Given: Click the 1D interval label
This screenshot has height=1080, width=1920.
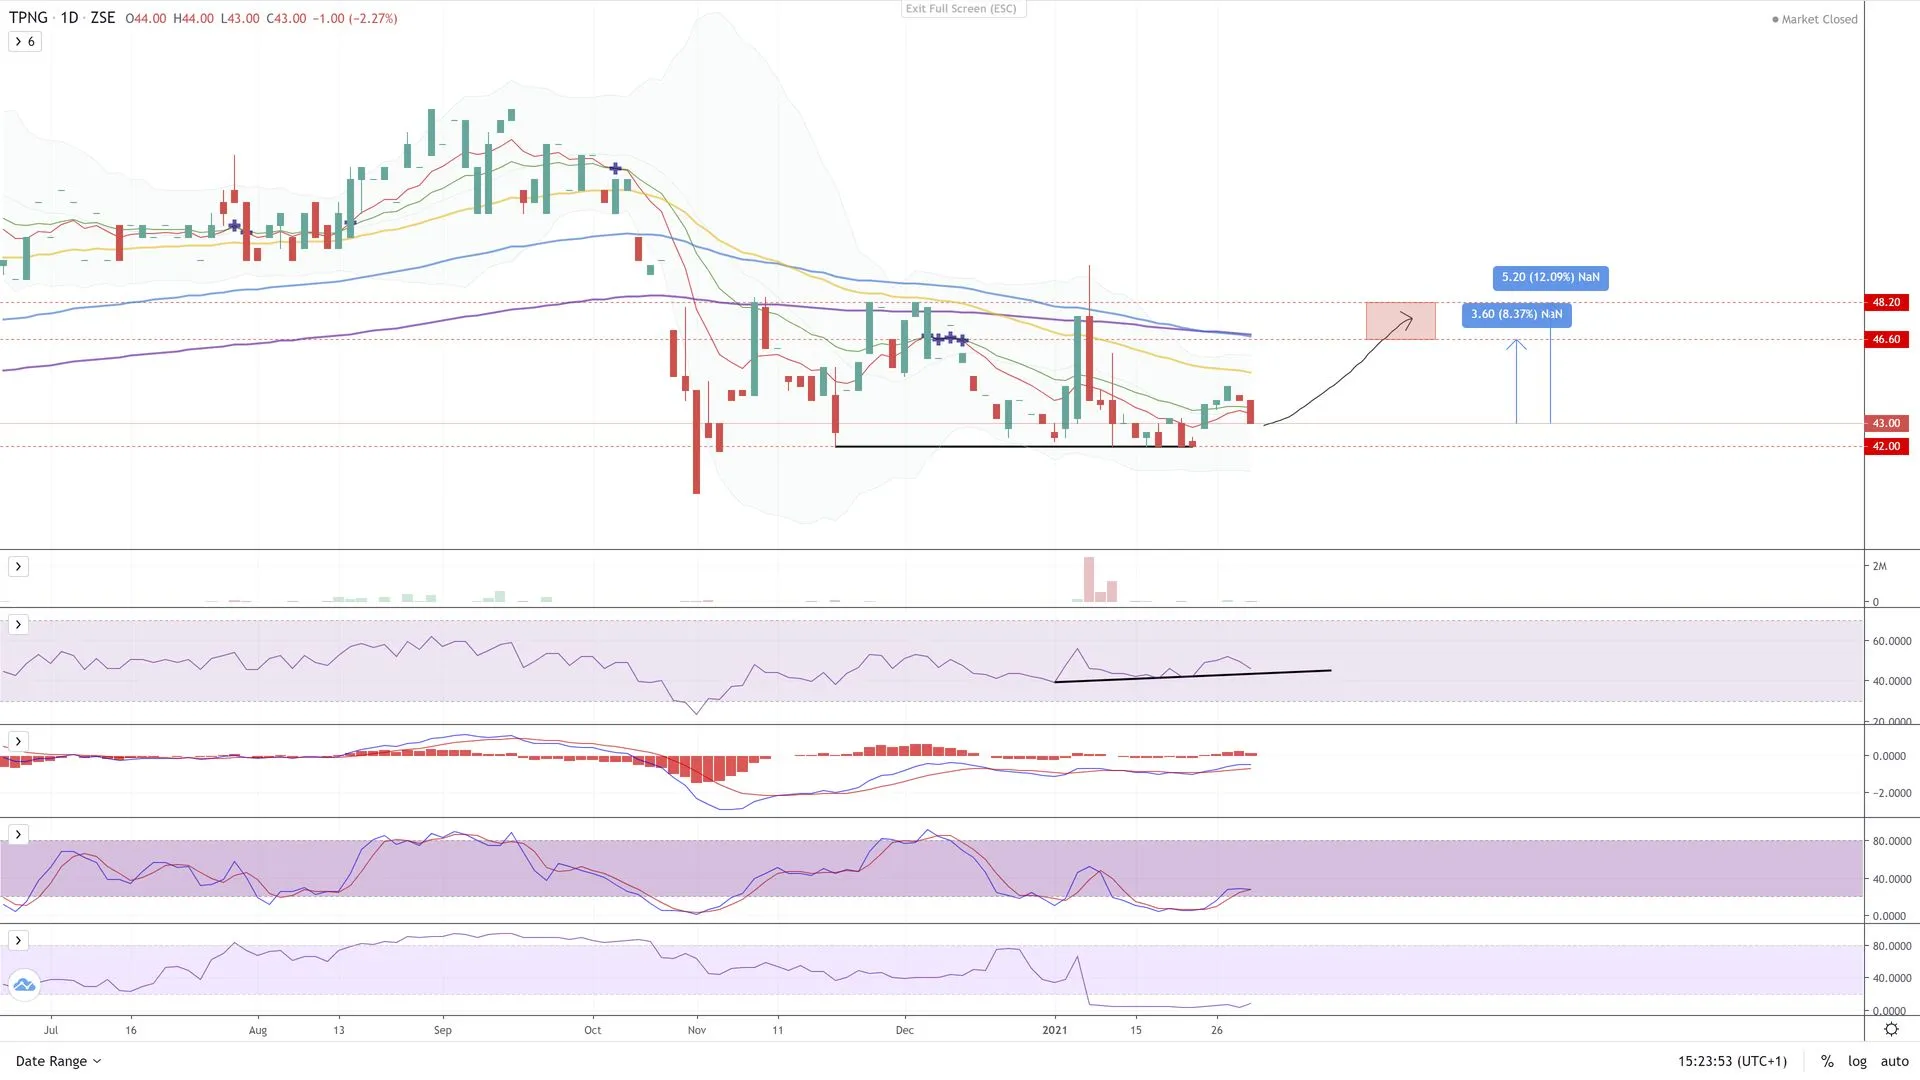Looking at the screenshot, I should click(69, 18).
